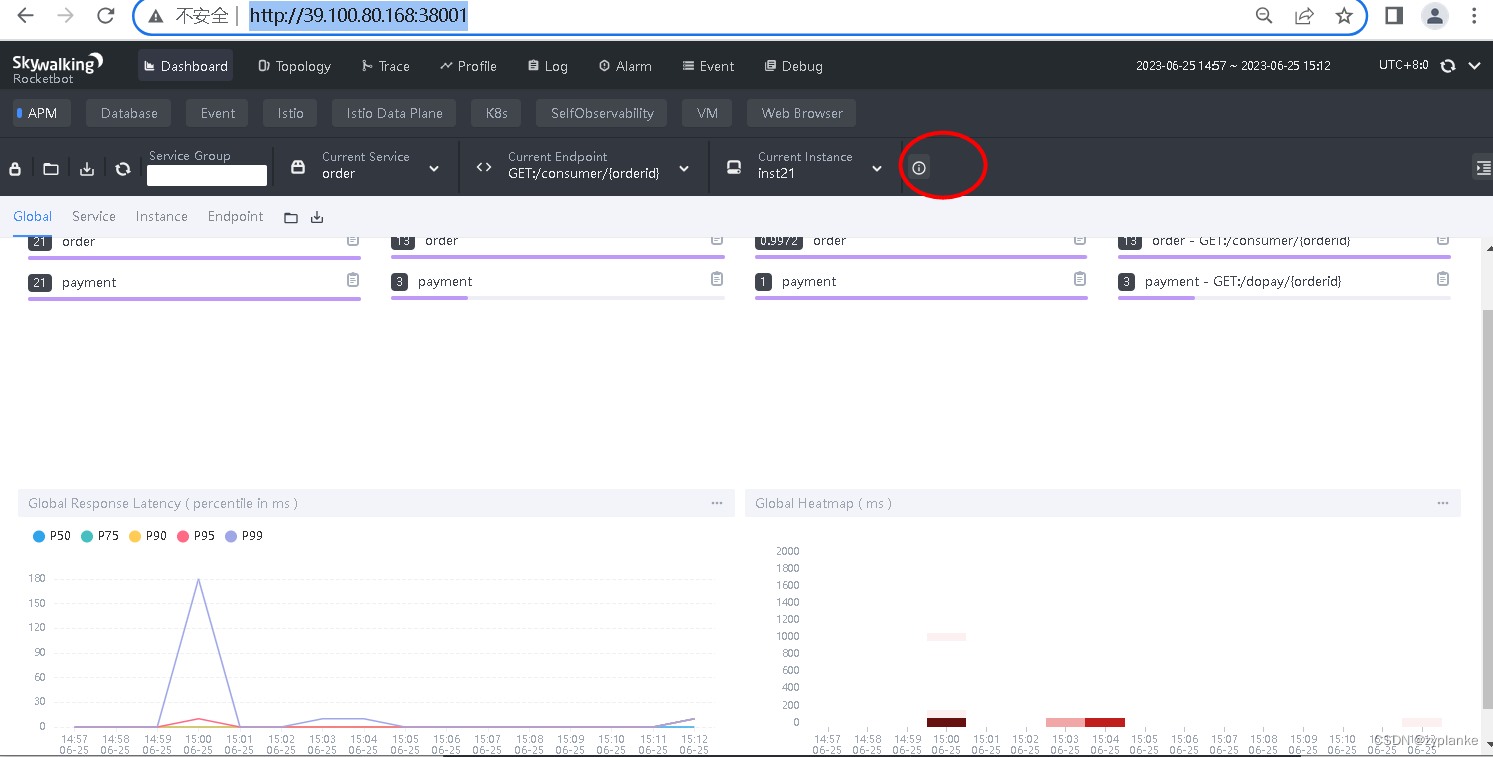Expand the Current Service dropdown
The image size is (1493, 757).
click(435, 168)
